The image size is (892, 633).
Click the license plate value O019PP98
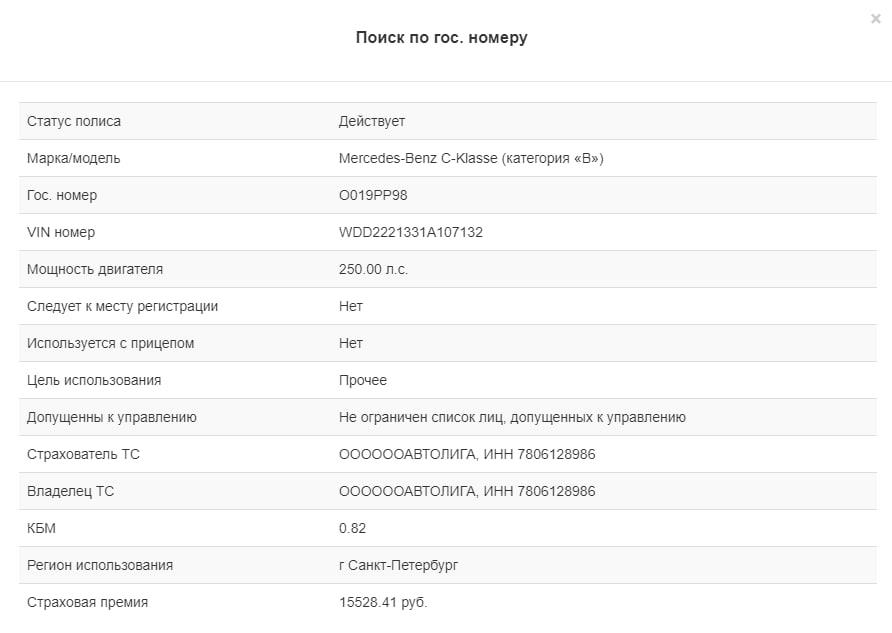(x=373, y=195)
